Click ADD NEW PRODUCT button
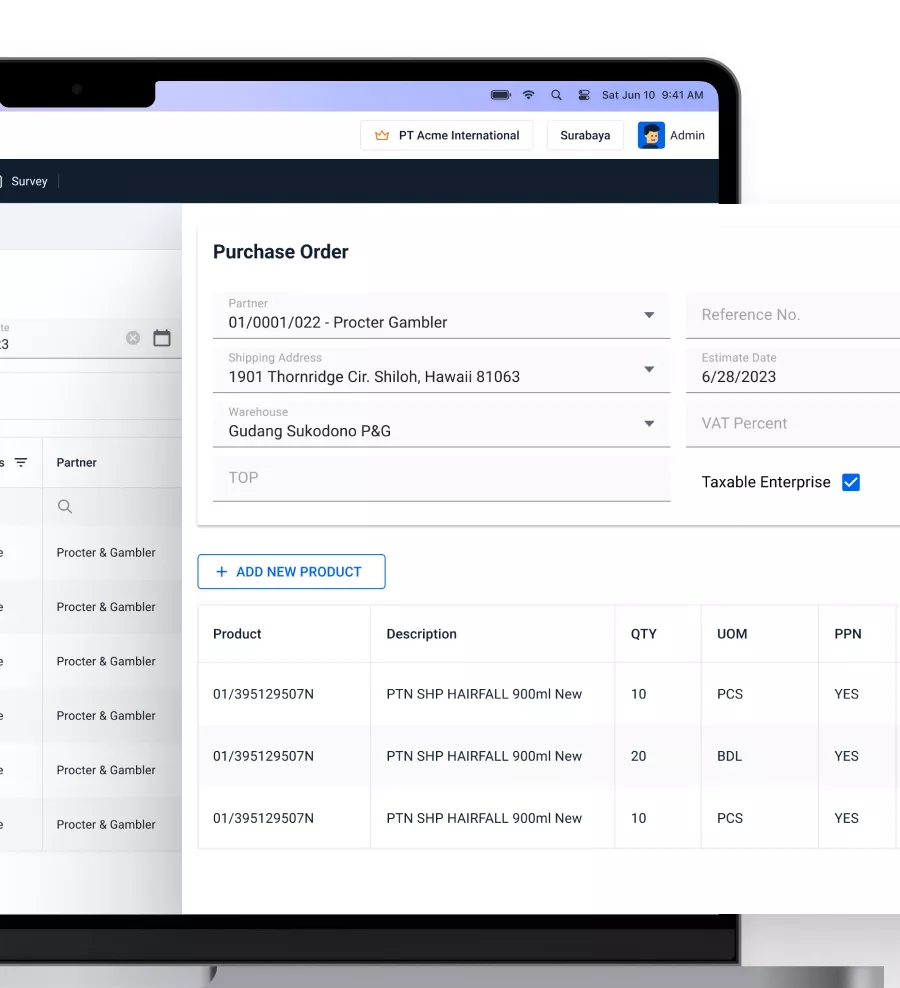Image resolution: width=900 pixels, height=988 pixels. (x=291, y=572)
